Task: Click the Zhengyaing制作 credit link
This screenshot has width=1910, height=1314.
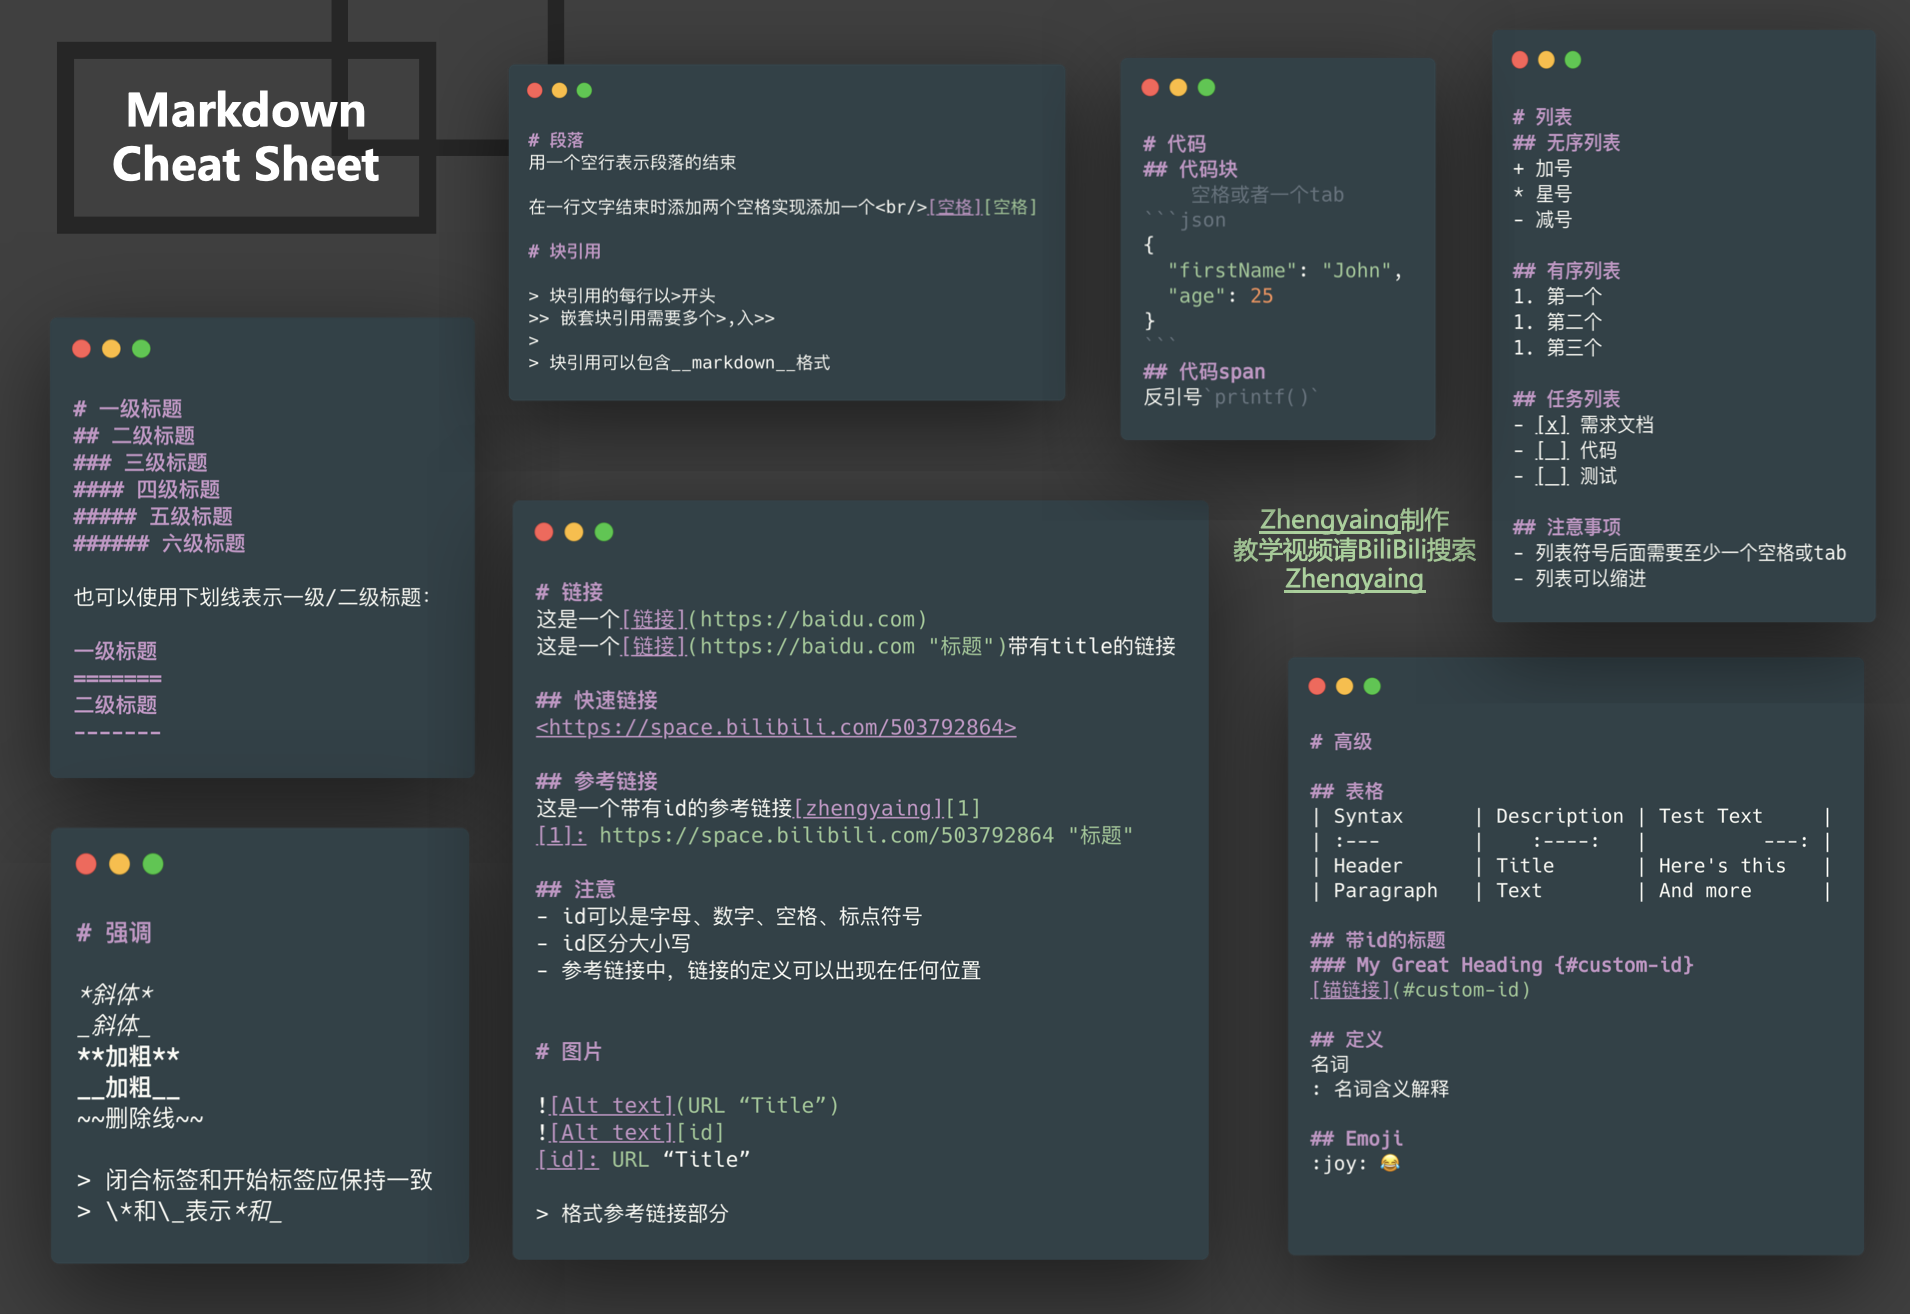Action: tap(1354, 520)
